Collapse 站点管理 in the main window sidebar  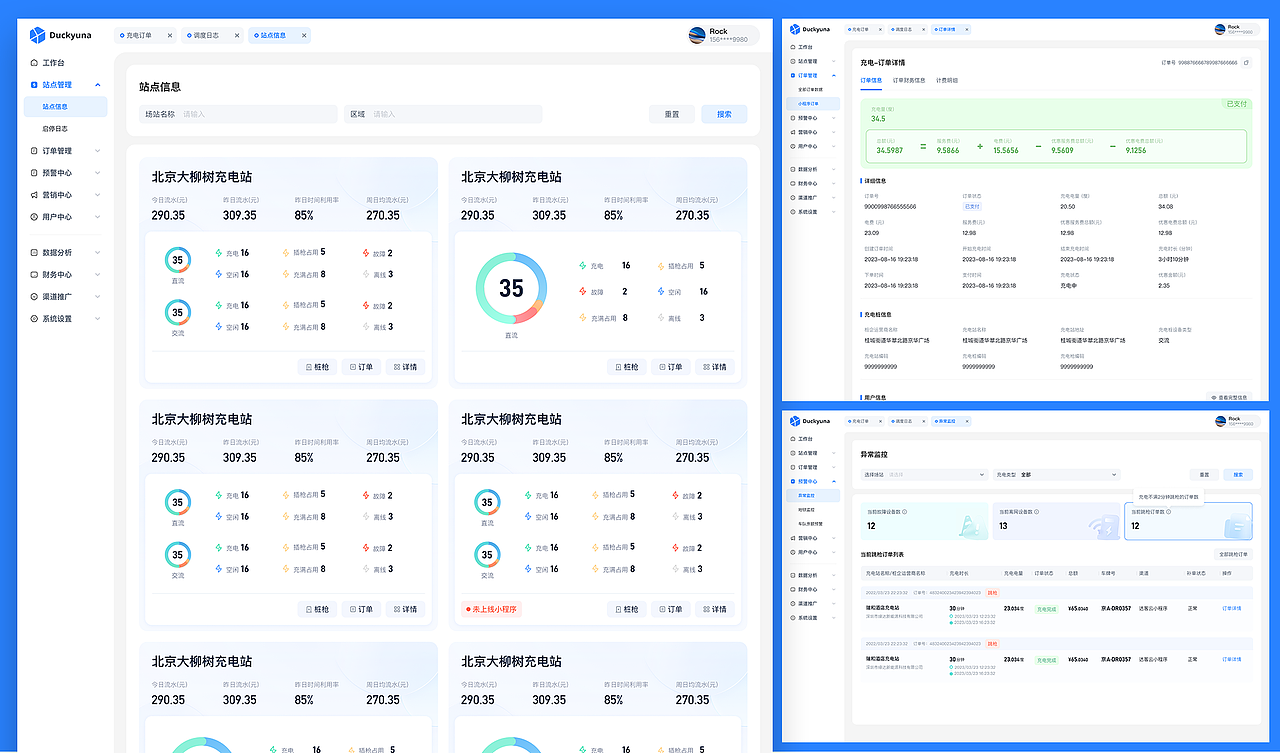pos(97,85)
